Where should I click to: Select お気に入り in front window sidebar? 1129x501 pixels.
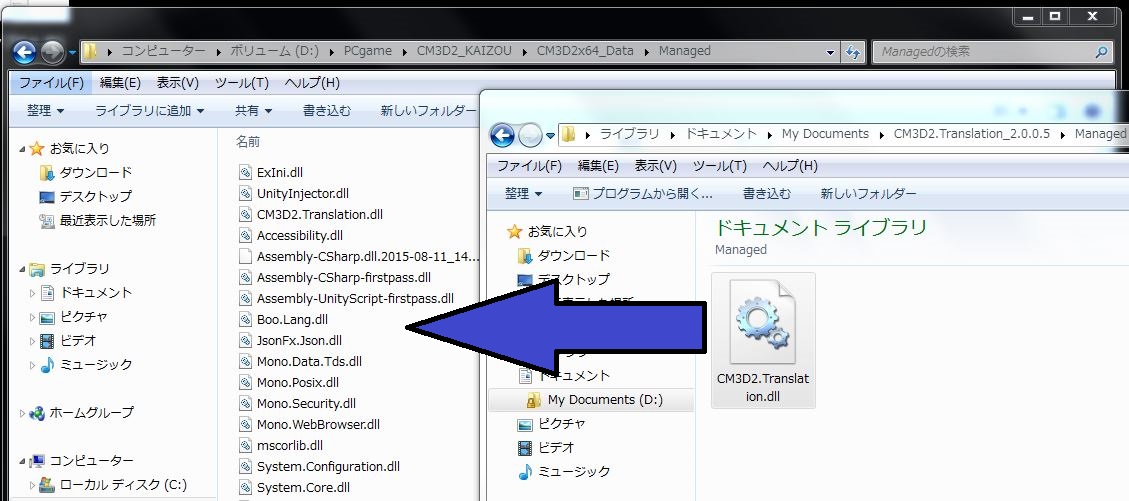pos(547,231)
